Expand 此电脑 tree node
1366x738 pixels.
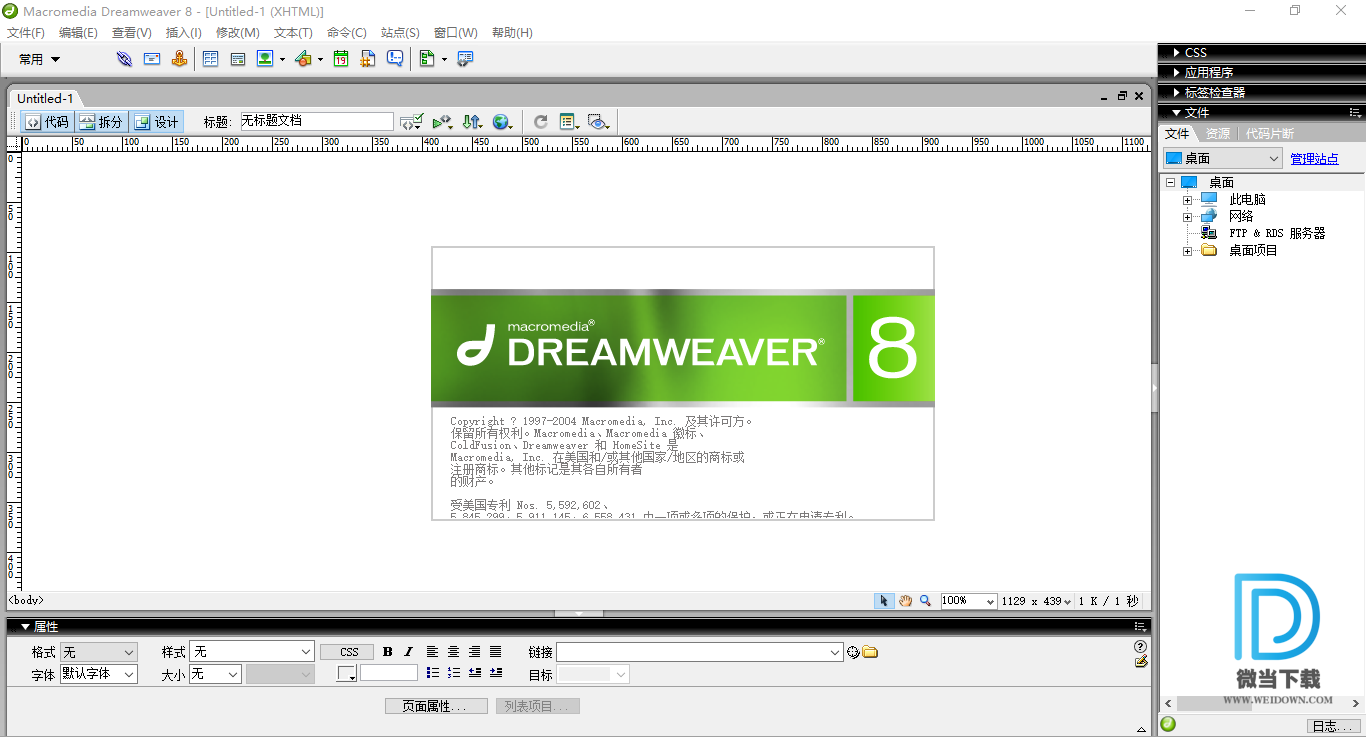1187,200
